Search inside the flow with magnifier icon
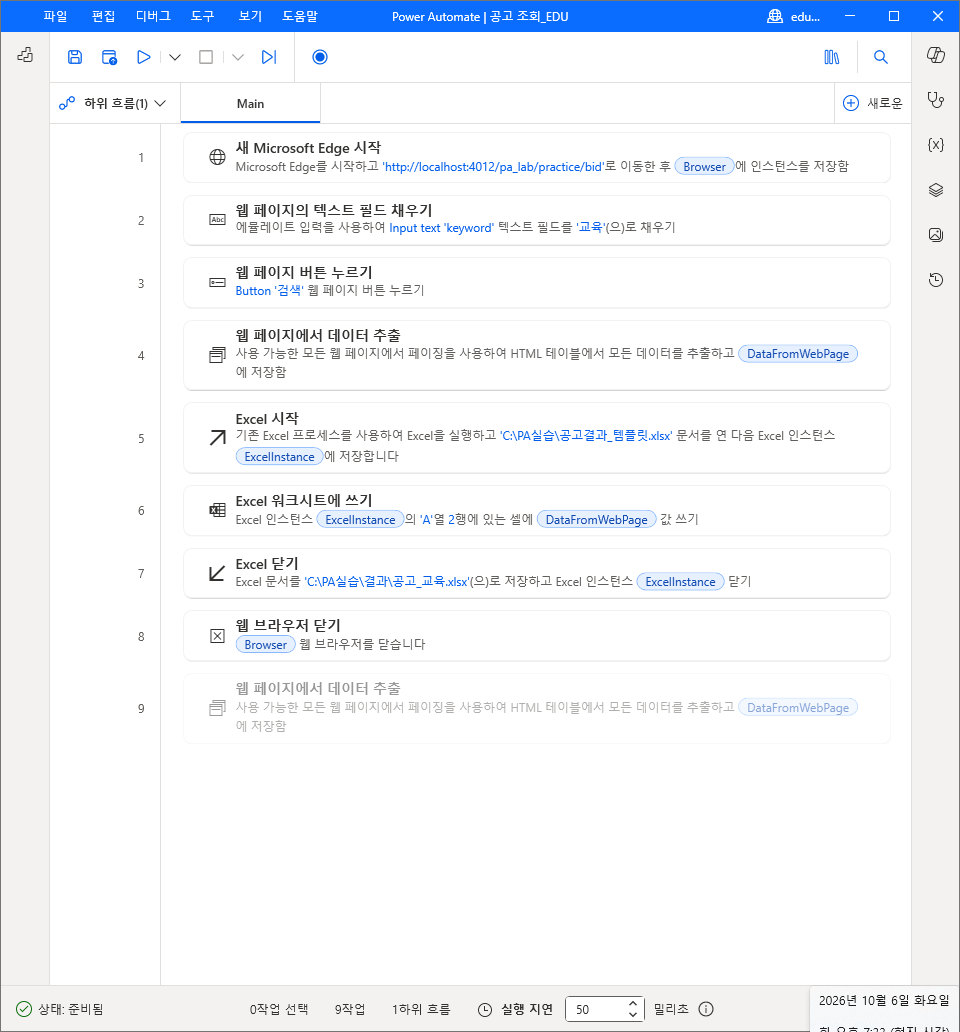Screen dimensions: 960x1032 click(x=880, y=57)
